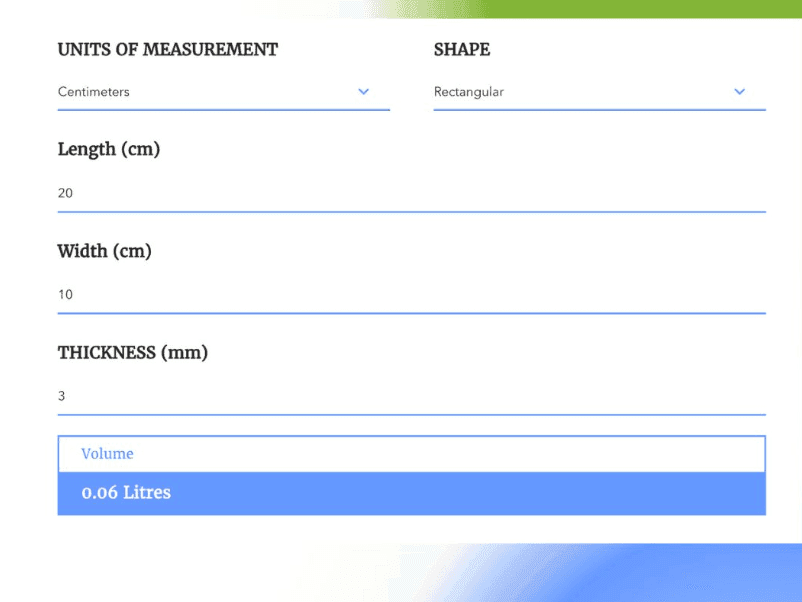Expand the Rectangular shape dropdown
The width and height of the screenshot is (802, 602).
580,92
